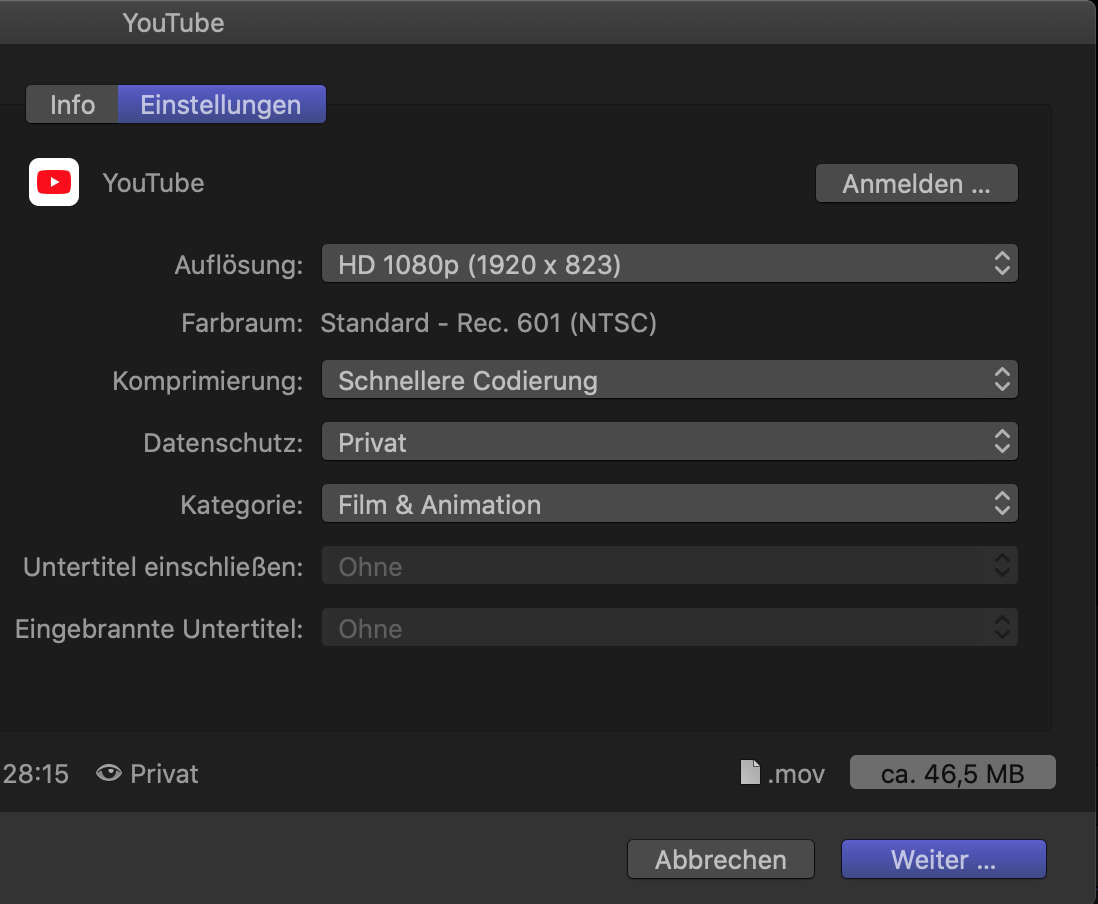Click the red YouTube logo icon
This screenshot has width=1098, height=904.
54,183
